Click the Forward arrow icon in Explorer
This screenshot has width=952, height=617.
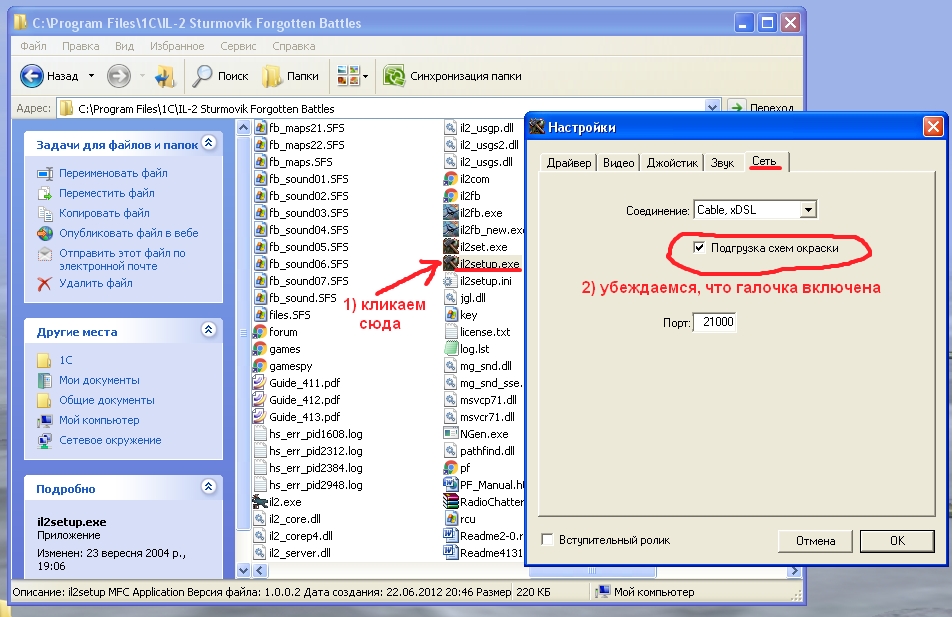click(118, 76)
